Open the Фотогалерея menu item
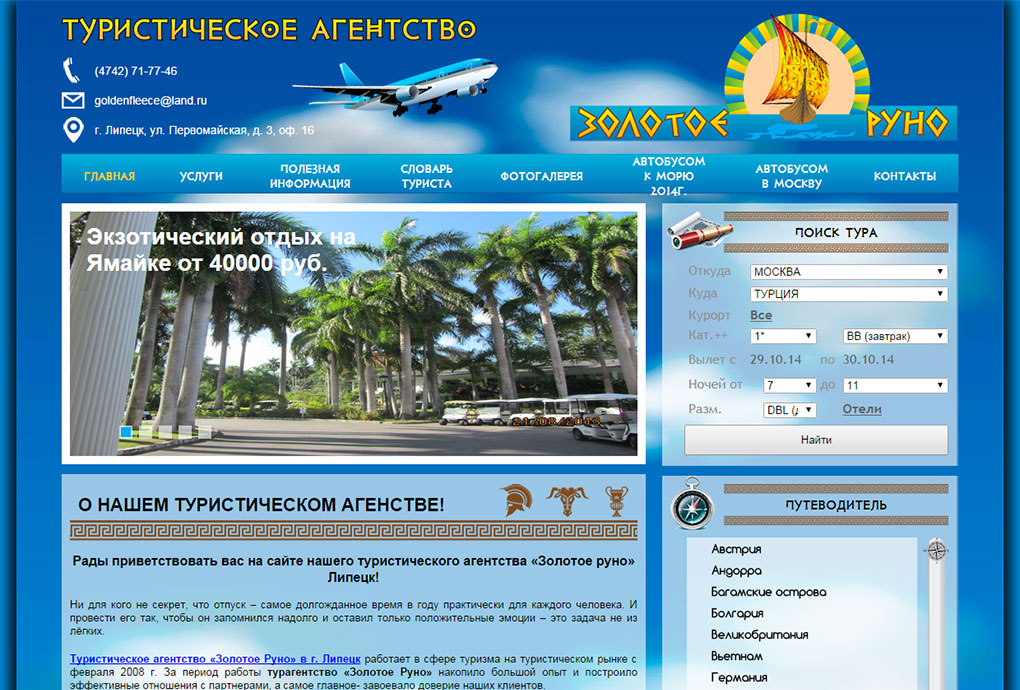1020x690 pixels. pyautogui.click(x=541, y=176)
